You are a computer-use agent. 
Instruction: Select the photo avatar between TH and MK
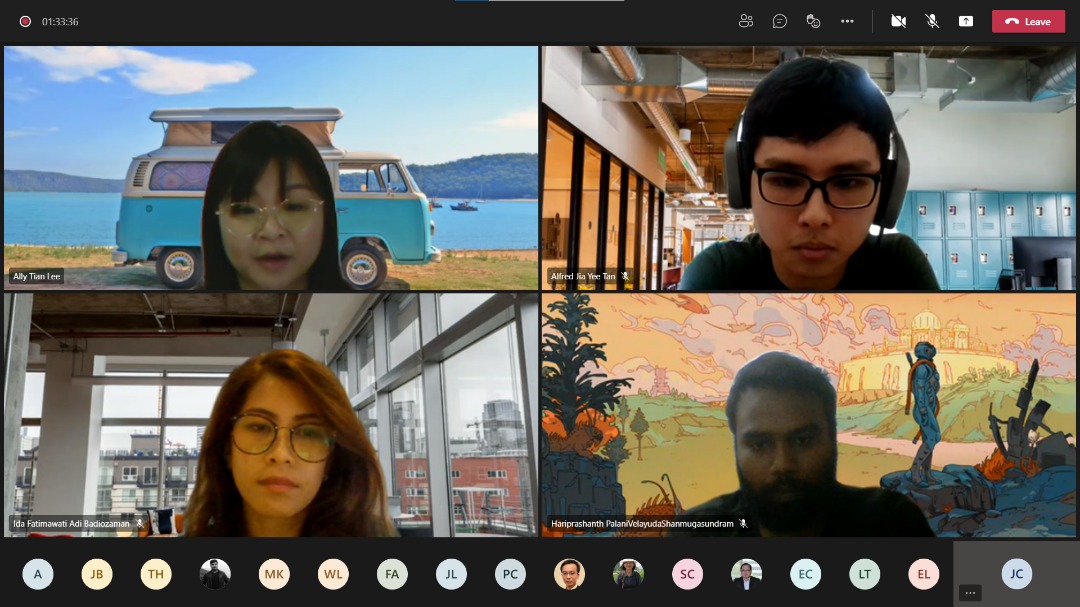click(215, 574)
